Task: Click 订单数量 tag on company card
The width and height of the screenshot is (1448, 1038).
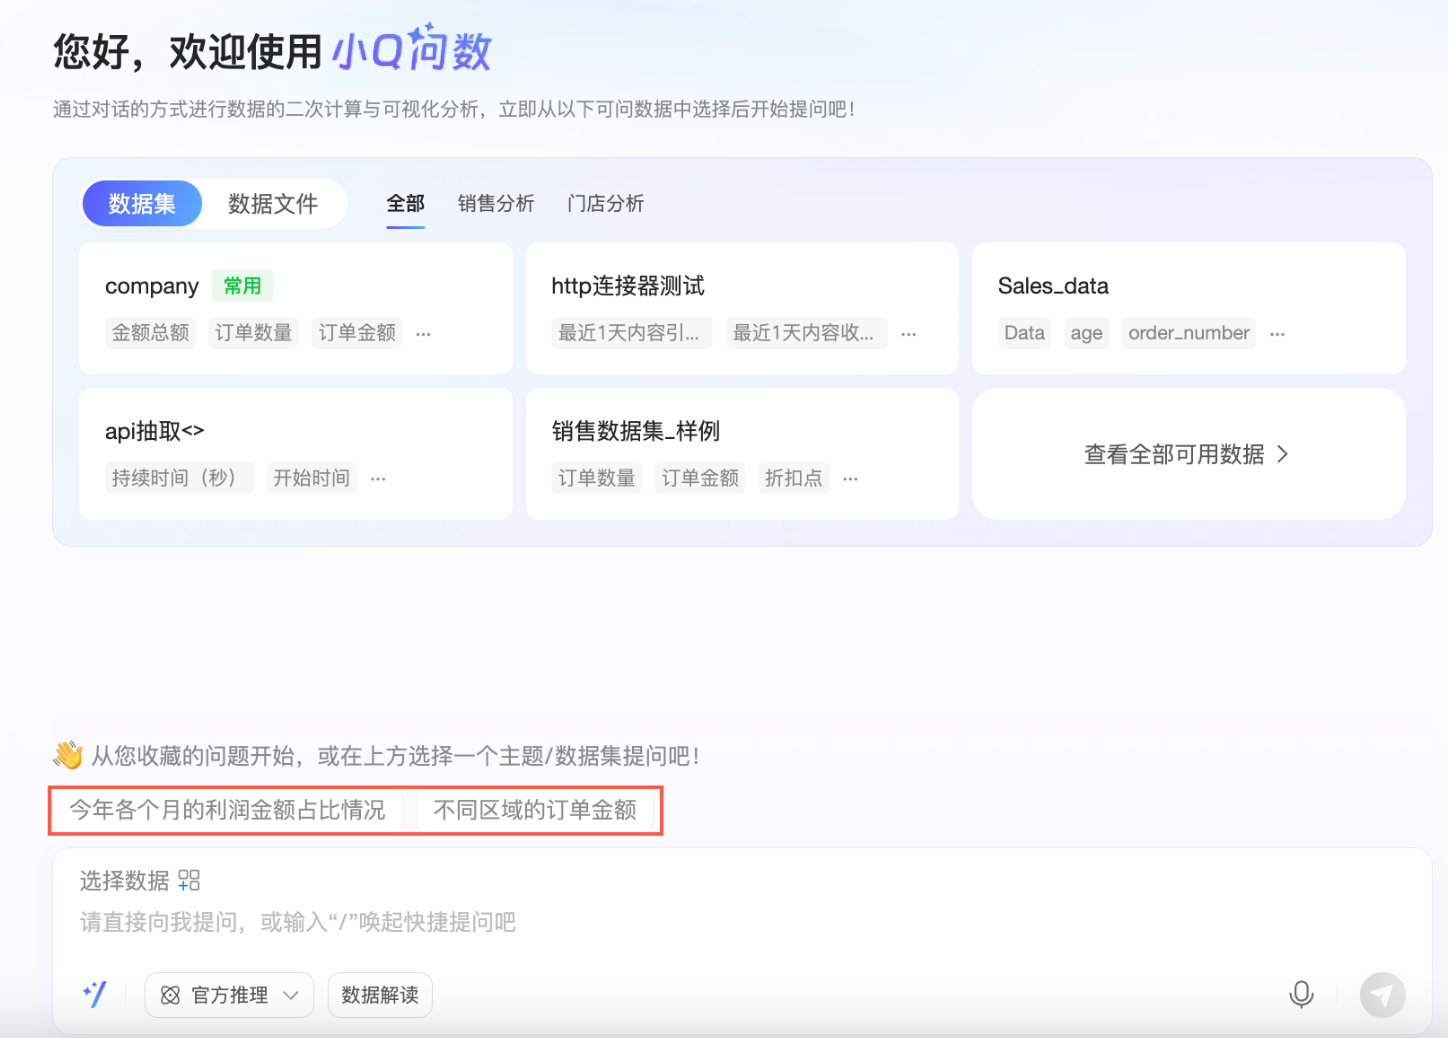Action: point(254,333)
